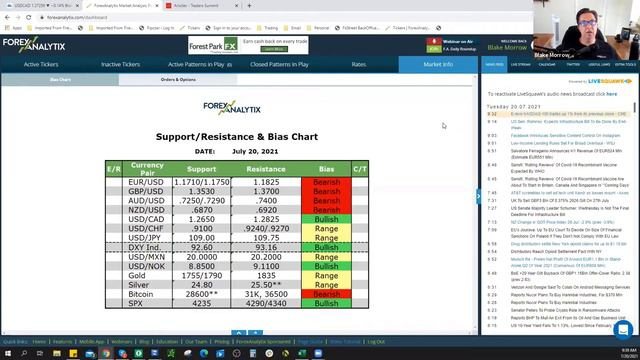
Task: Open File Explorer from the taskbar
Action: [x=57, y=353]
